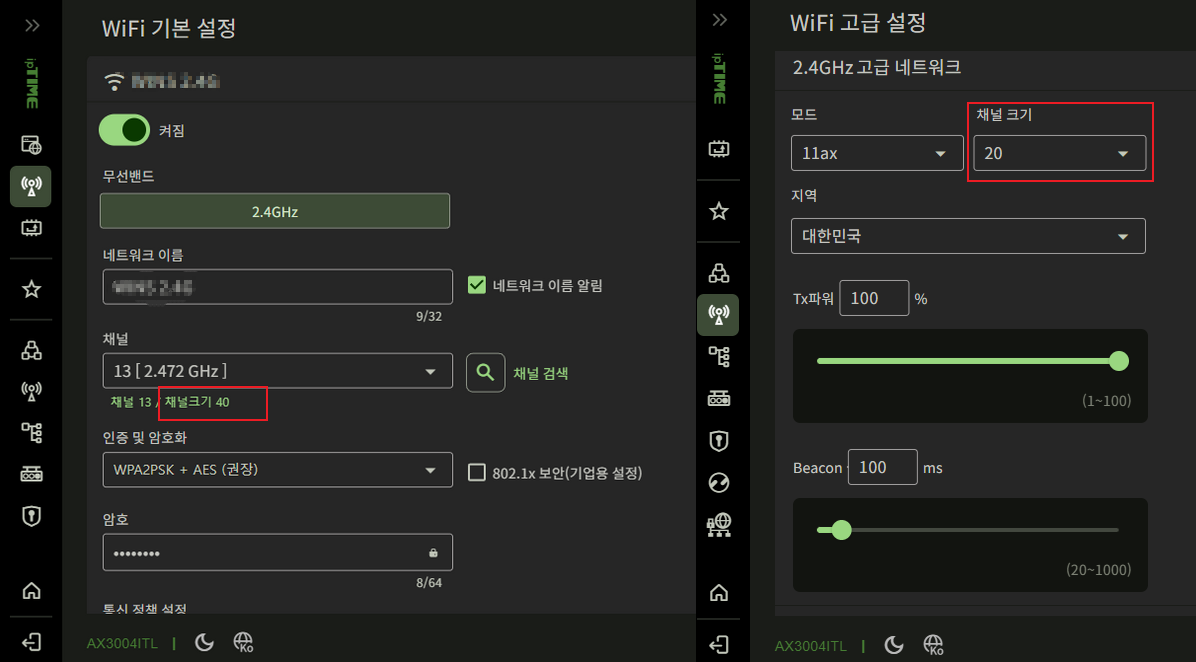1196x662 pixels.
Task: Open favorites star icon in left sidebar
Action: point(31,289)
